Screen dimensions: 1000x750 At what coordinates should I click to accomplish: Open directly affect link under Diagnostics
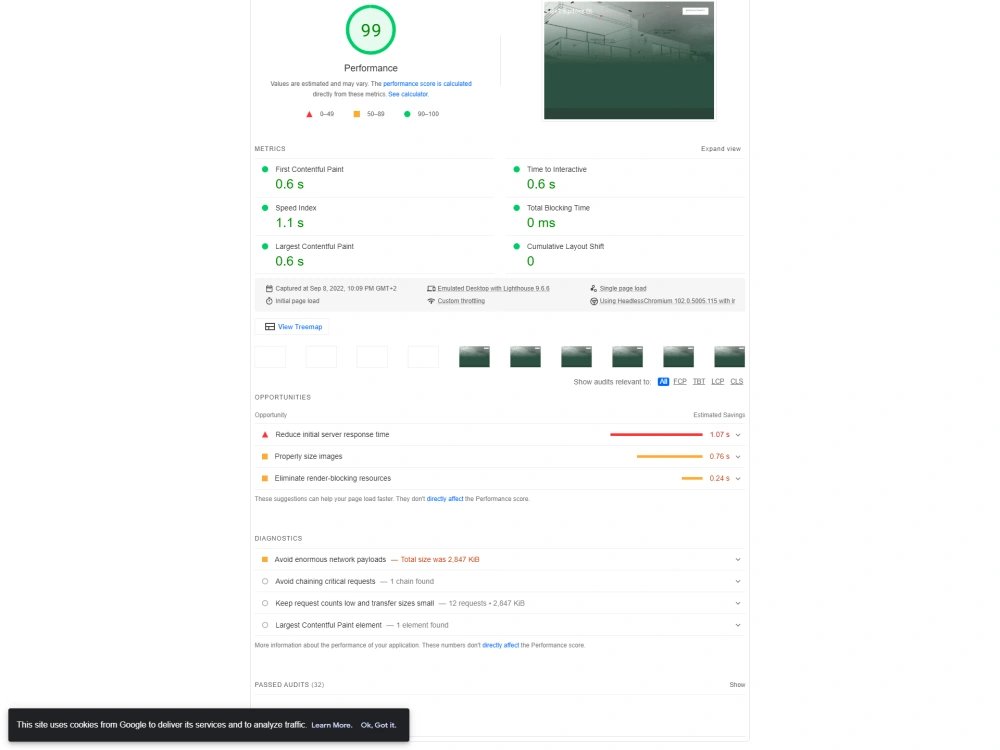(501, 645)
